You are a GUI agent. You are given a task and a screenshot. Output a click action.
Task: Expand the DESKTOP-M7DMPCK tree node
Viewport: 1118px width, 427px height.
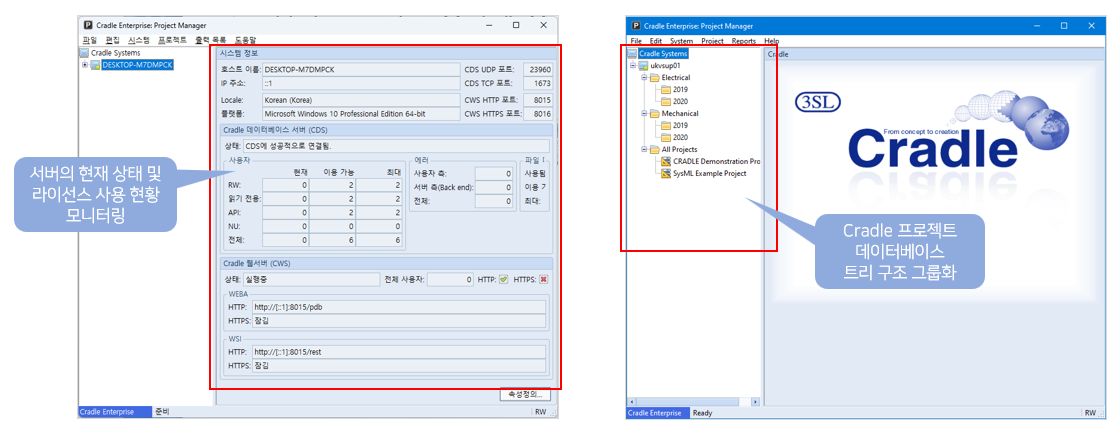click(x=85, y=65)
